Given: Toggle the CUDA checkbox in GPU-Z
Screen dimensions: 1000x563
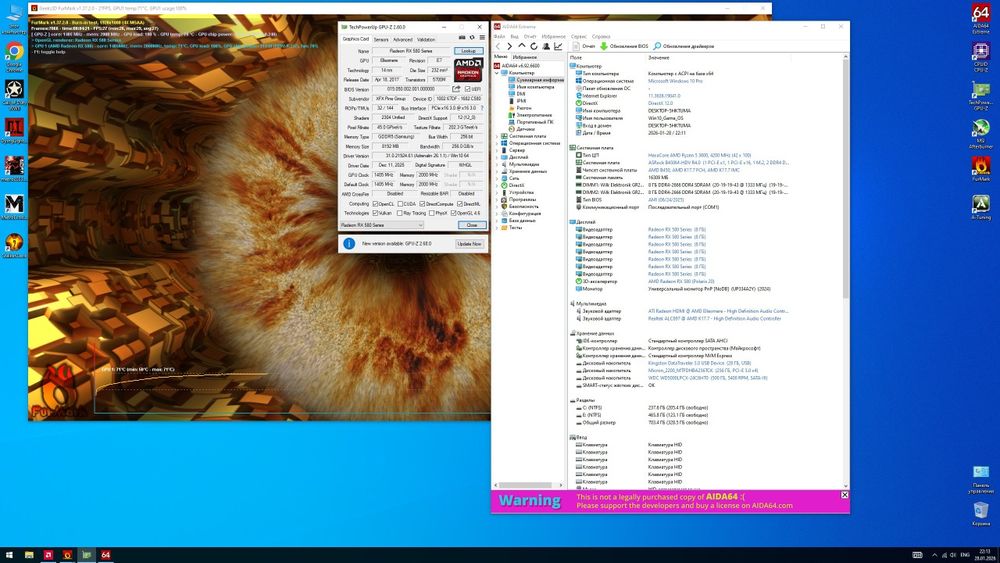Looking at the screenshot, I should 400,204.
